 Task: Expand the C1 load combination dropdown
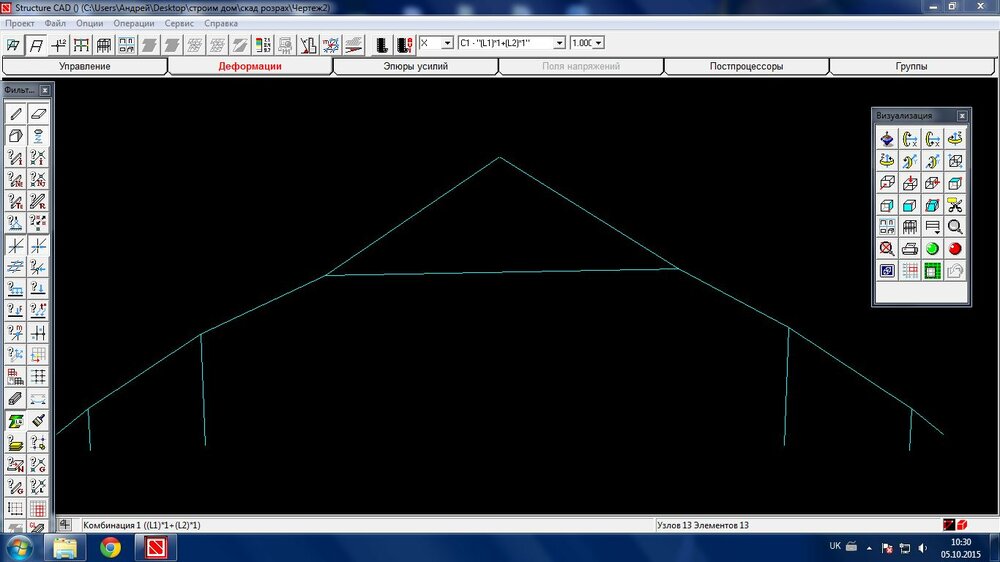559,43
